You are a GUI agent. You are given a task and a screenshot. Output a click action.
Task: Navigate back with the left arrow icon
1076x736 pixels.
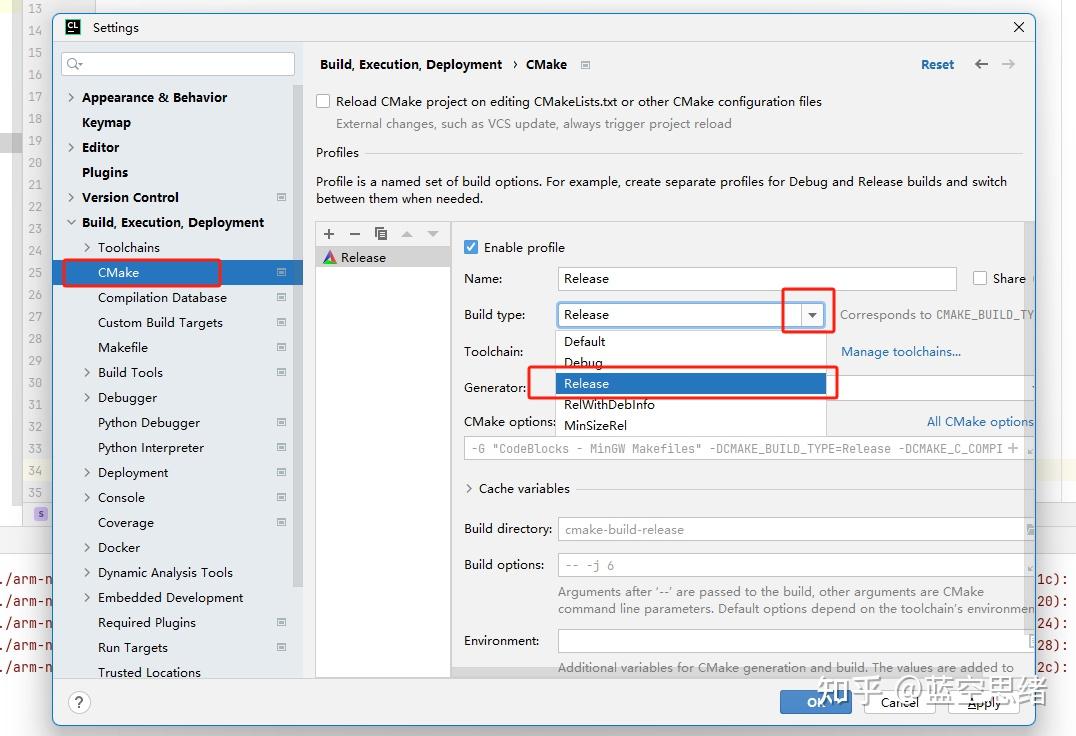point(981,64)
